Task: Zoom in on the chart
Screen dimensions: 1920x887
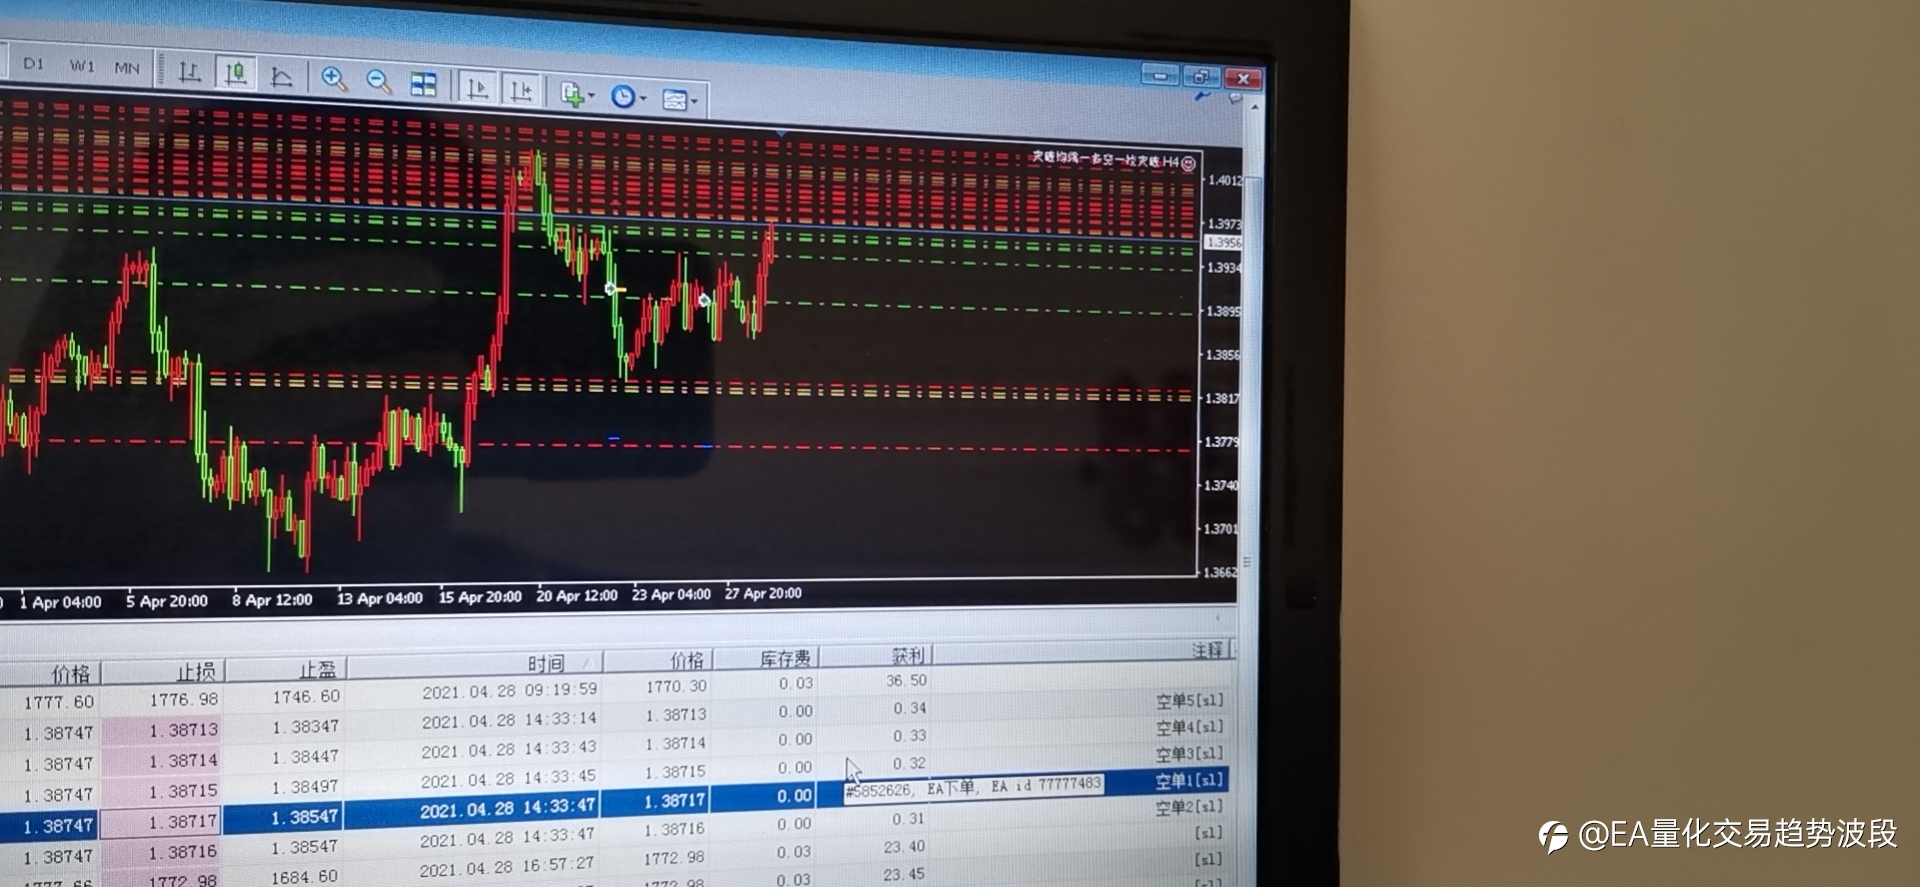Action: [334, 79]
